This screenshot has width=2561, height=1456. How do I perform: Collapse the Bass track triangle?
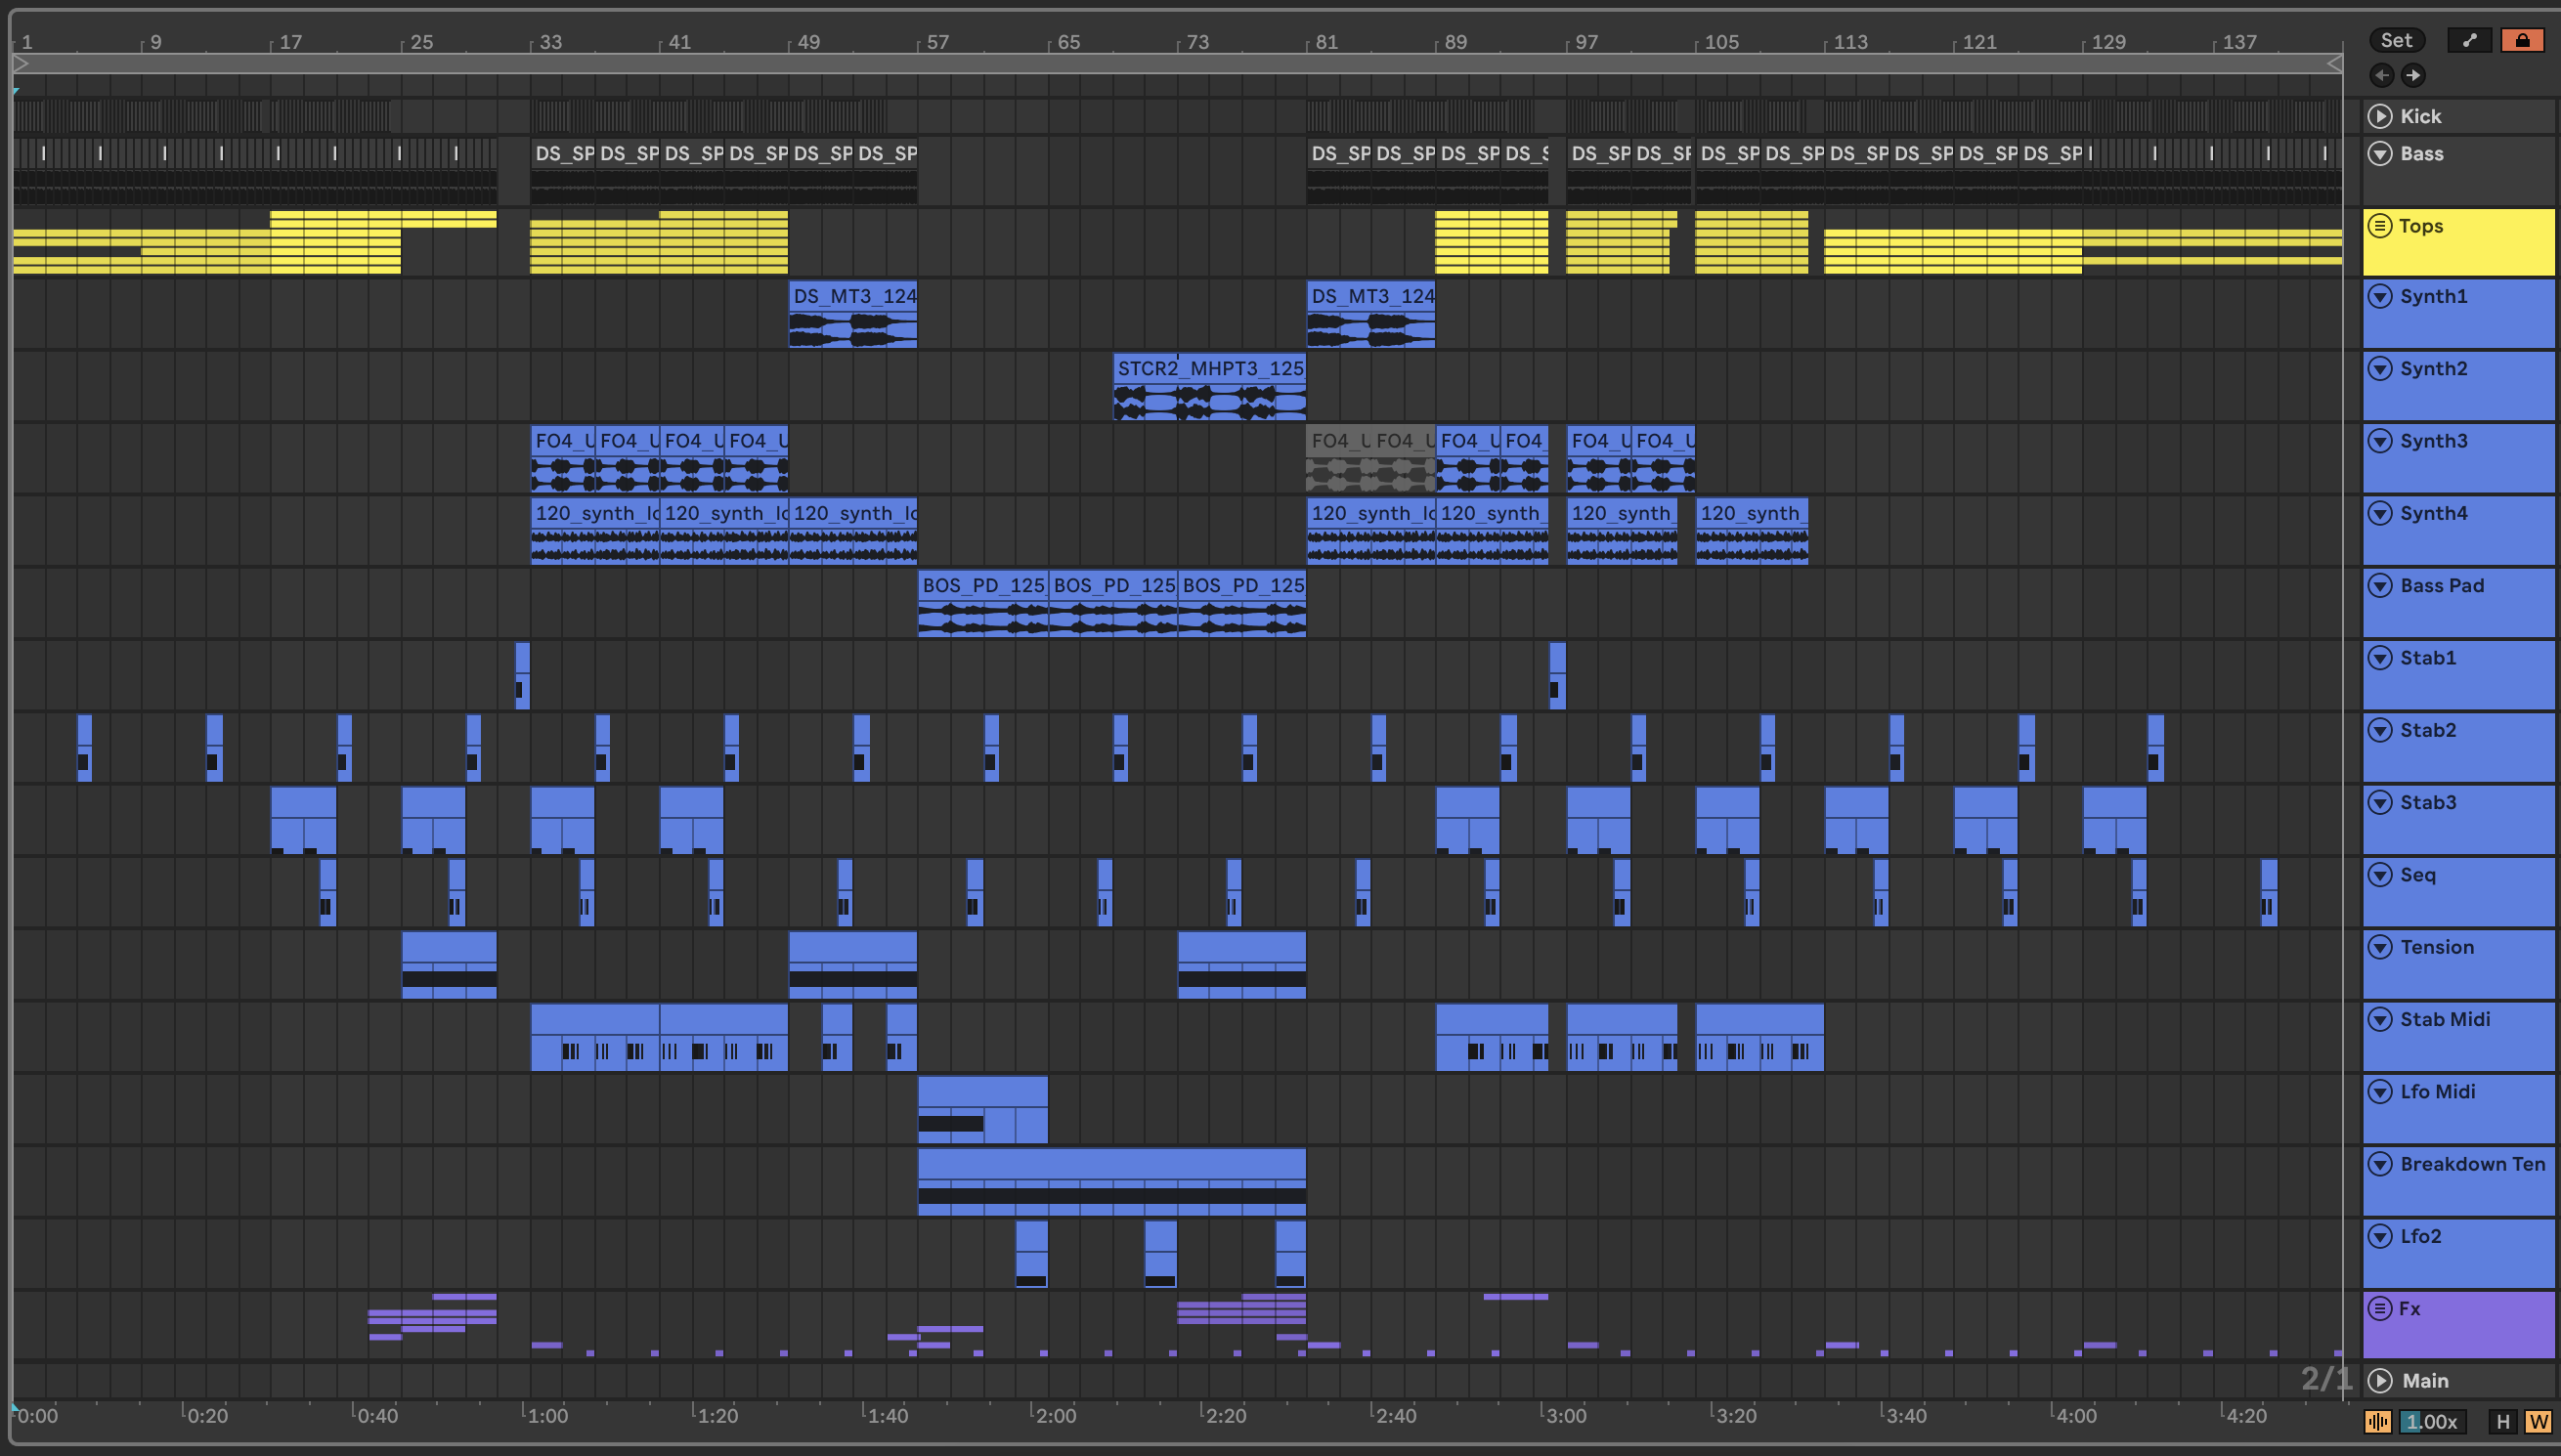tap(2380, 154)
